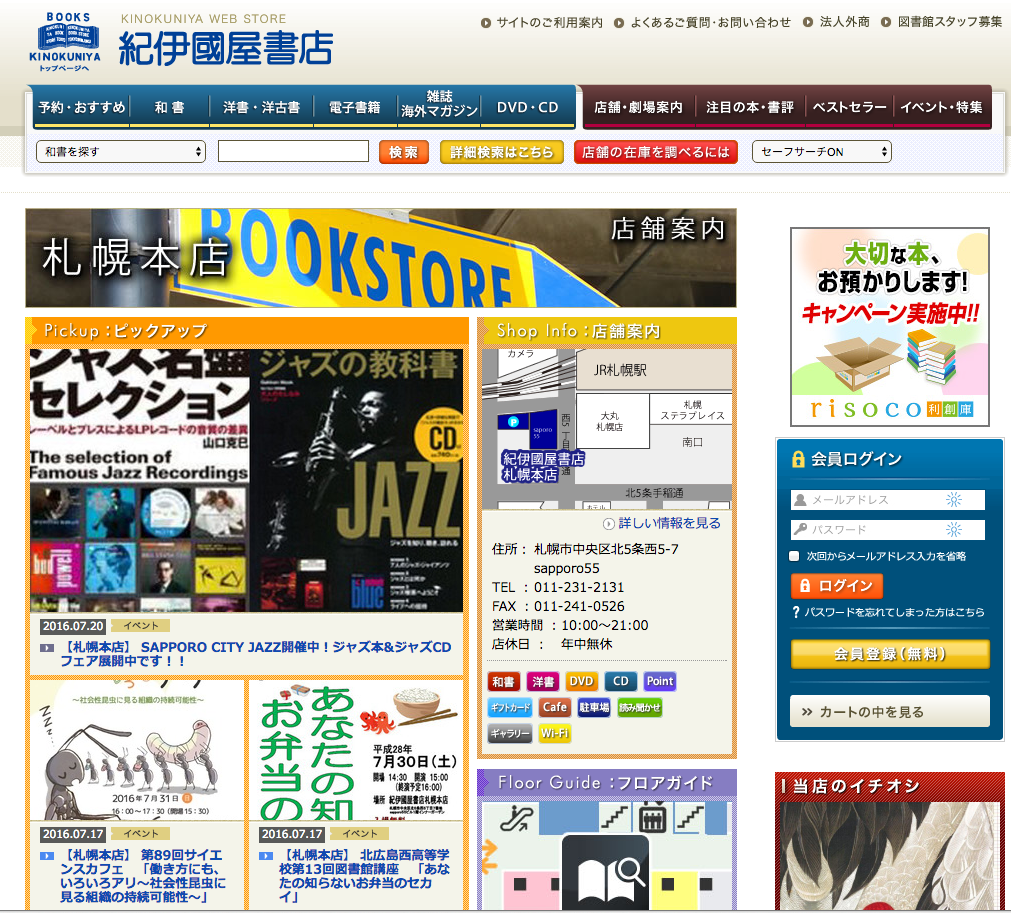The width and height of the screenshot is (1011, 913).
Task: Toggle 次回からメールアドレス入力を省略 checkbox
Action: 794,556
